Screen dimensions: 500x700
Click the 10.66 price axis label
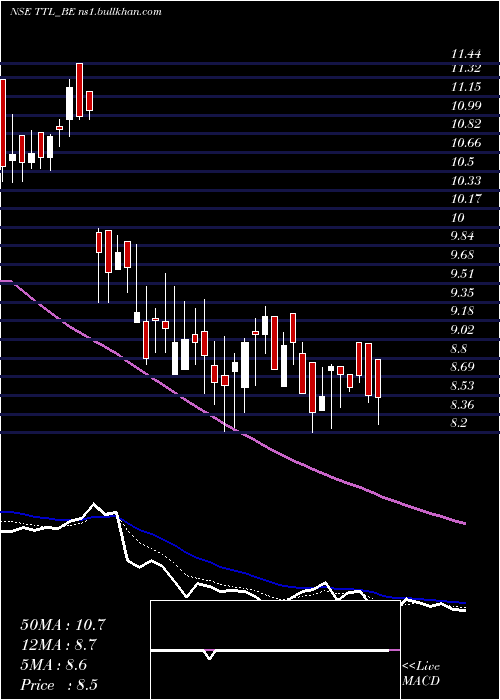point(466,143)
